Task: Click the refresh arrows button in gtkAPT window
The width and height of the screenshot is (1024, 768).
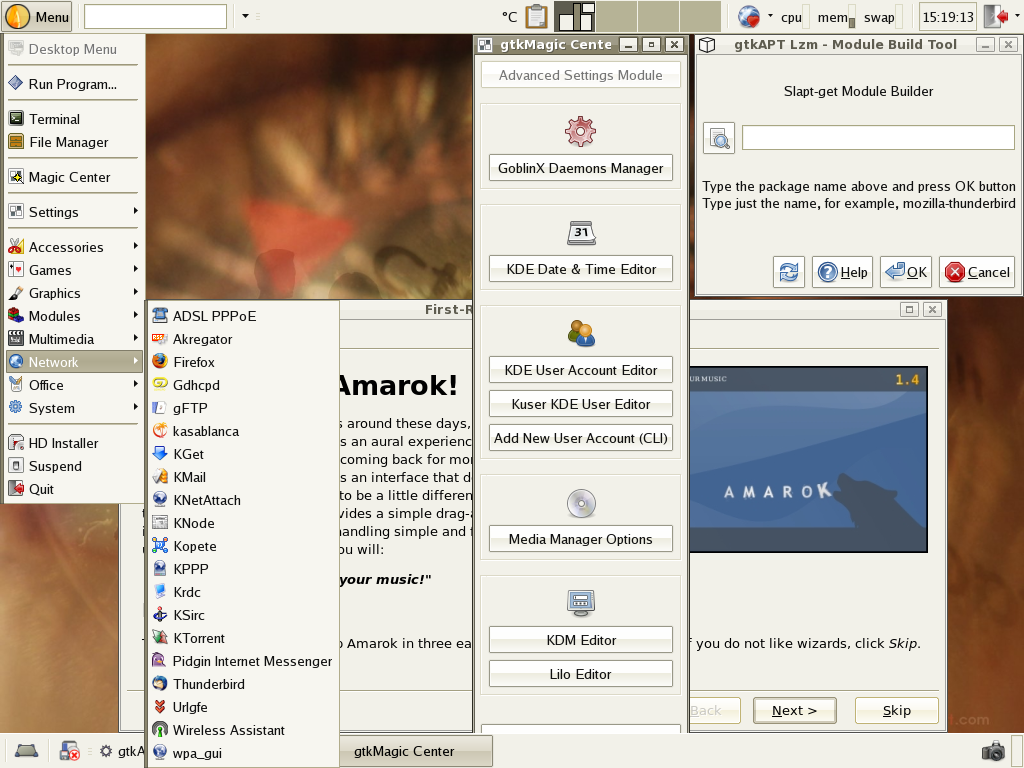Action: 789,272
